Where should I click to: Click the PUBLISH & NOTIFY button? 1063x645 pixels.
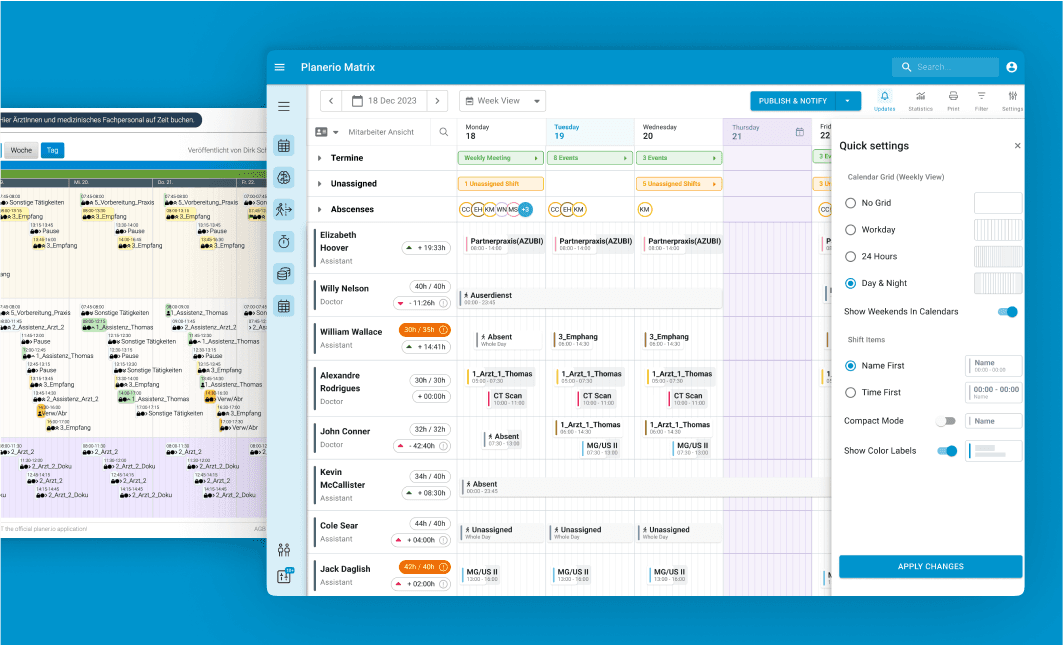(x=793, y=101)
